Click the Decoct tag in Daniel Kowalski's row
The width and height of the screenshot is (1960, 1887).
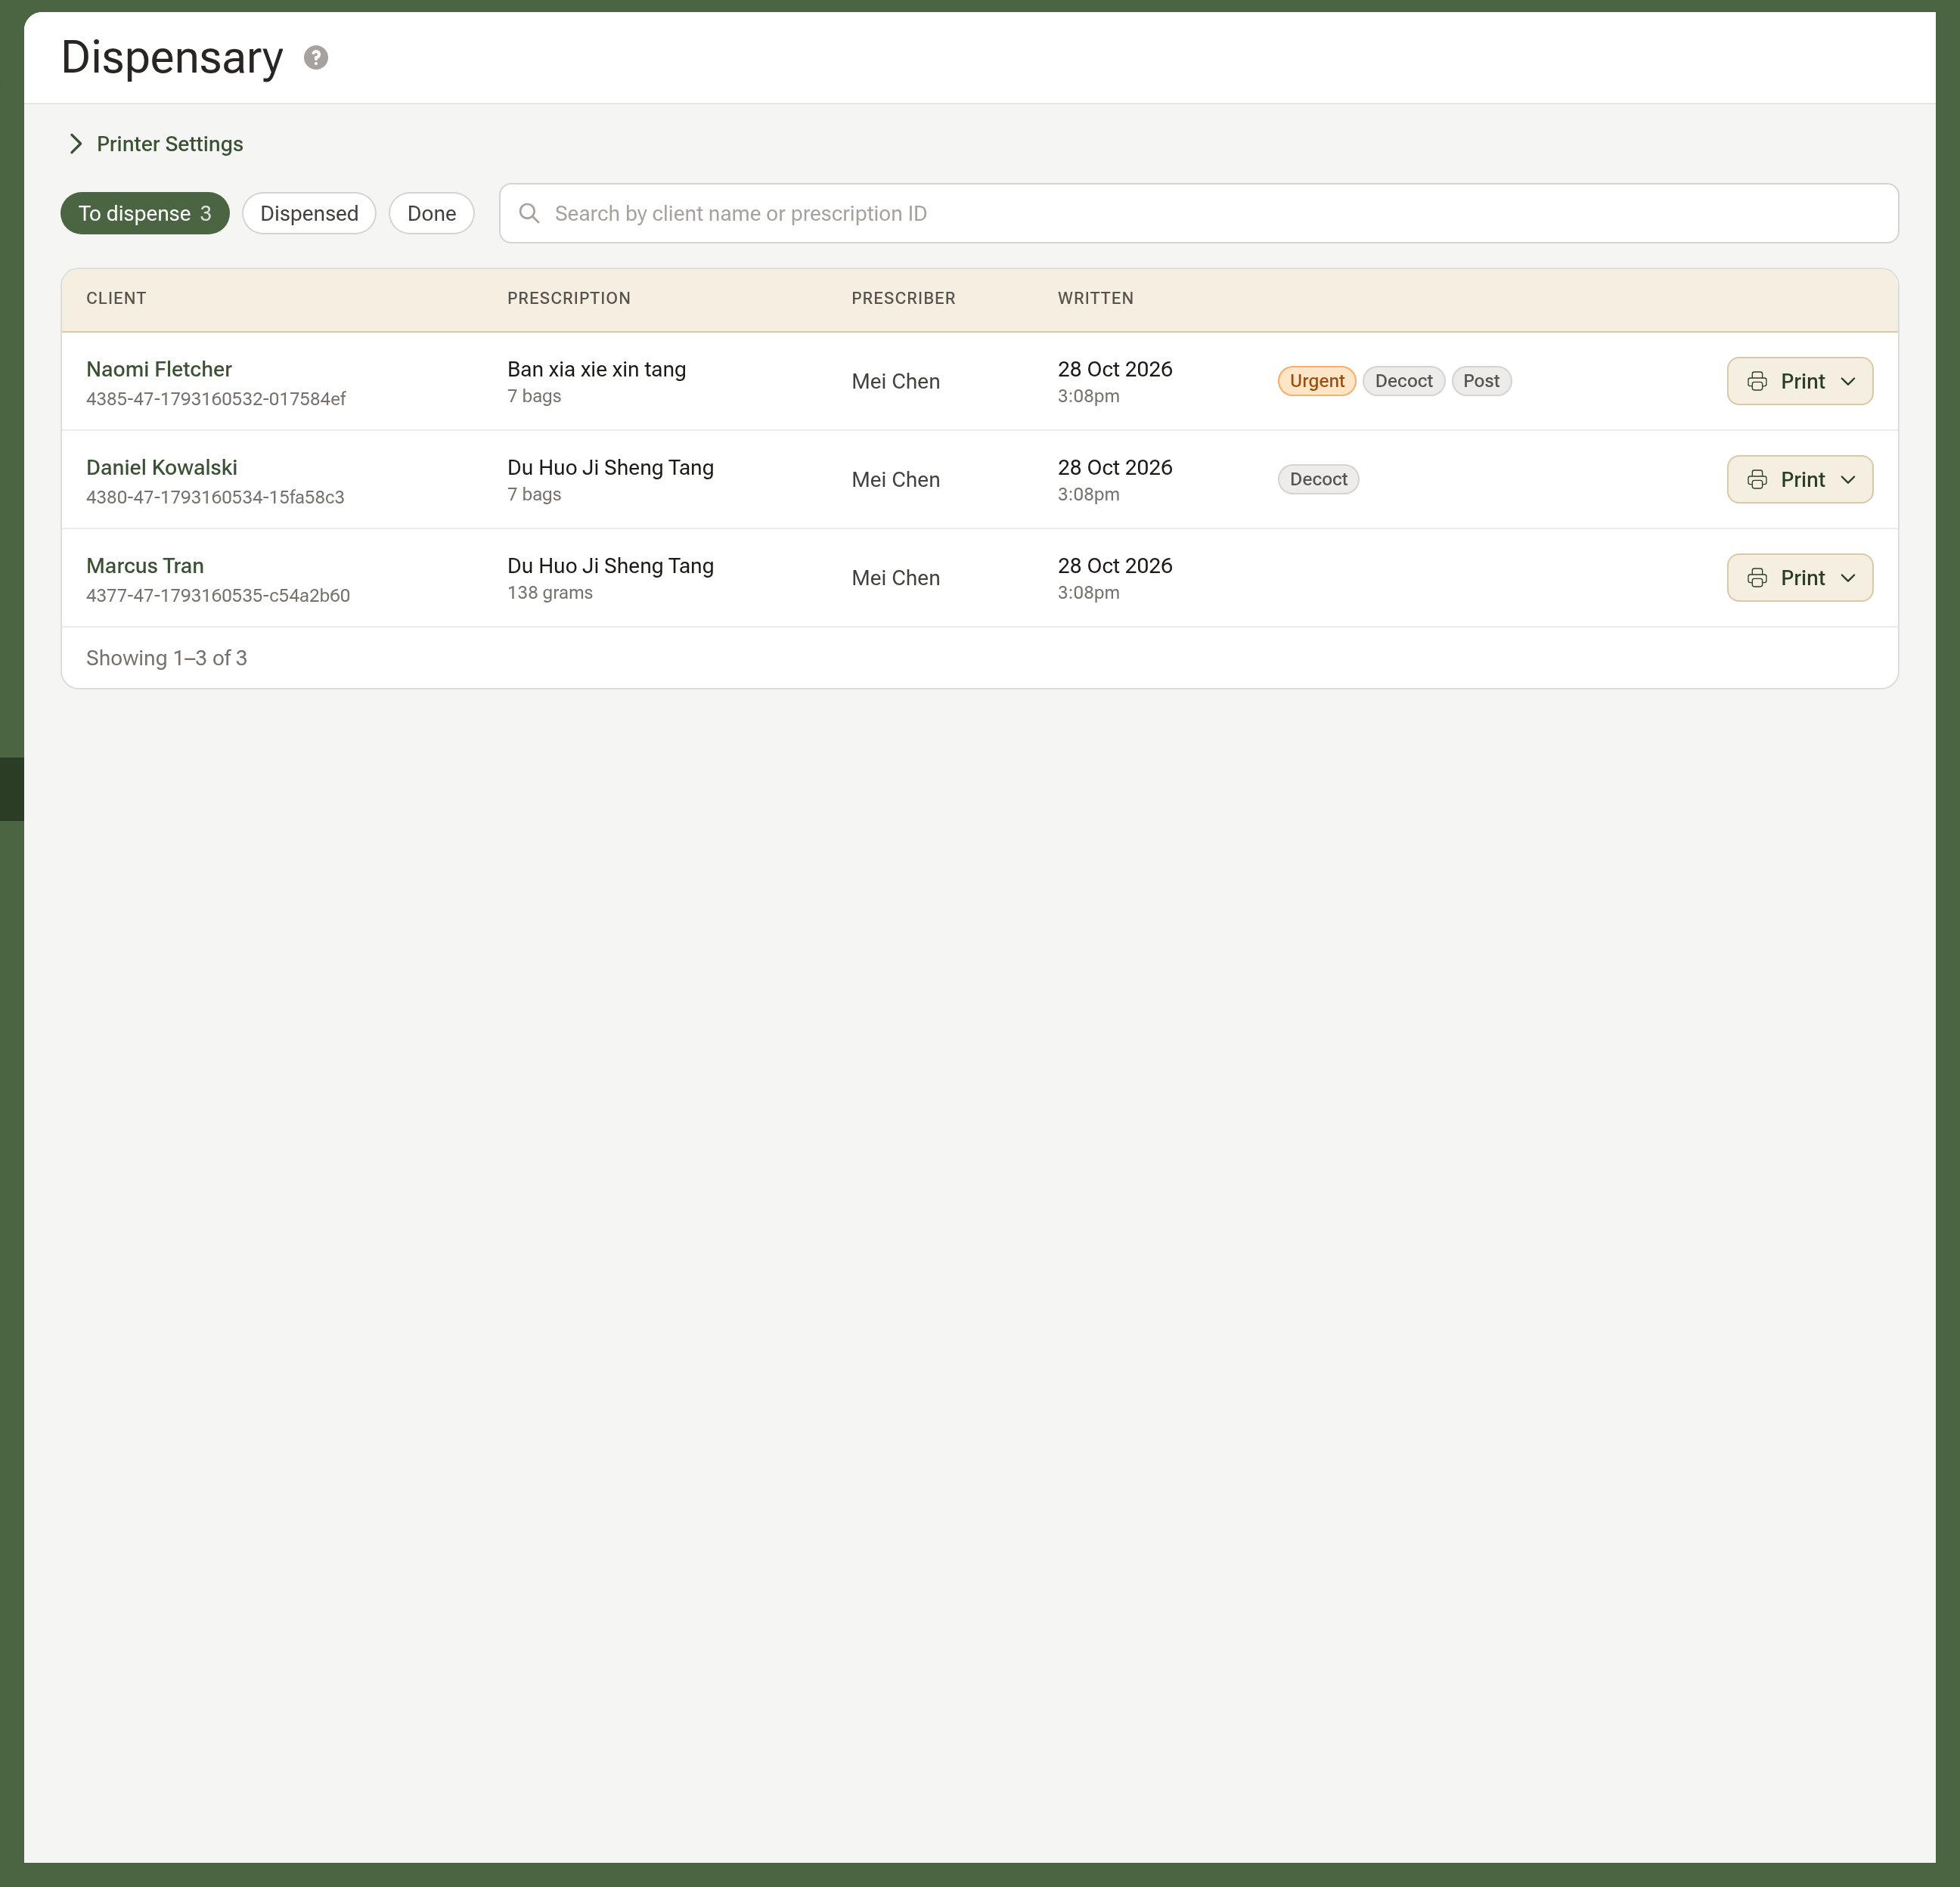(1318, 479)
